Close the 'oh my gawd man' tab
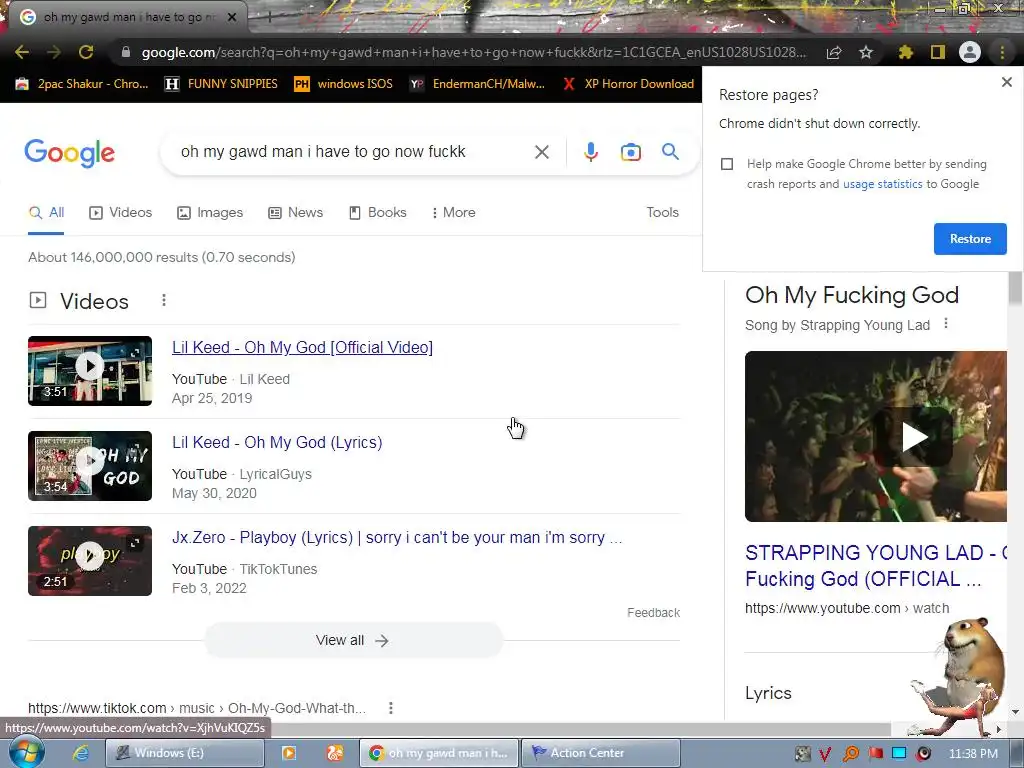This screenshot has height=768, width=1024. (232, 17)
